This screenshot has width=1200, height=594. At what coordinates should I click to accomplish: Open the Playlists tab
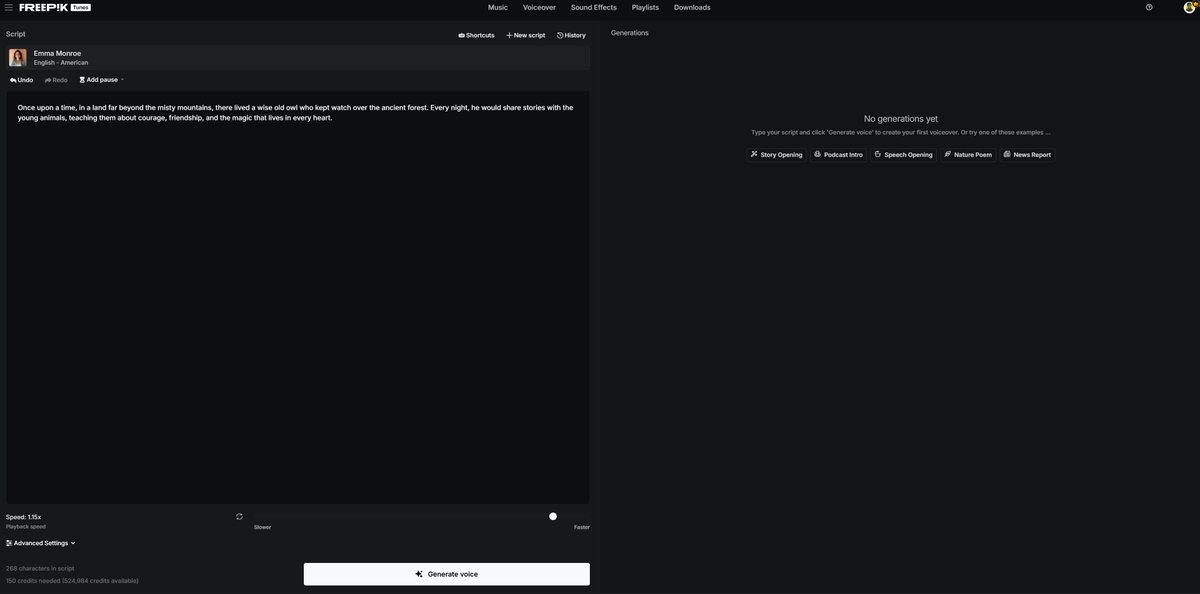645,7
